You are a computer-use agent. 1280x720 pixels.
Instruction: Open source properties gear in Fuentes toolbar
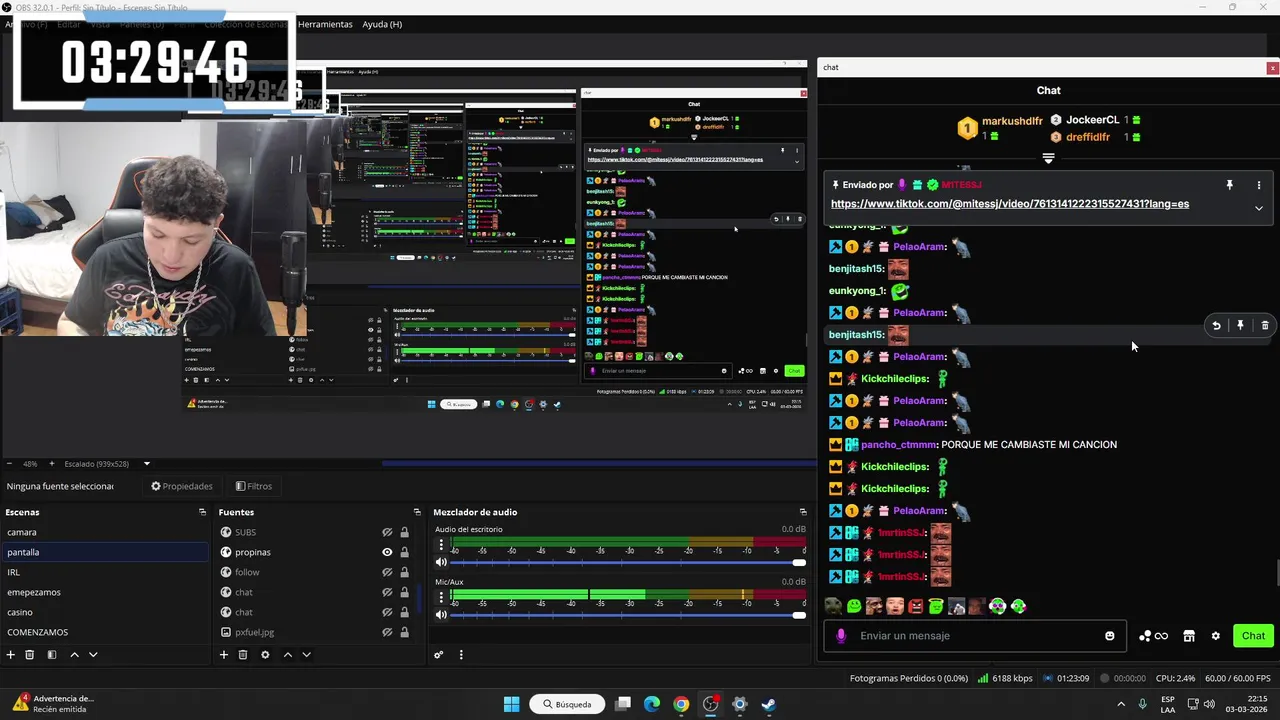coord(265,655)
